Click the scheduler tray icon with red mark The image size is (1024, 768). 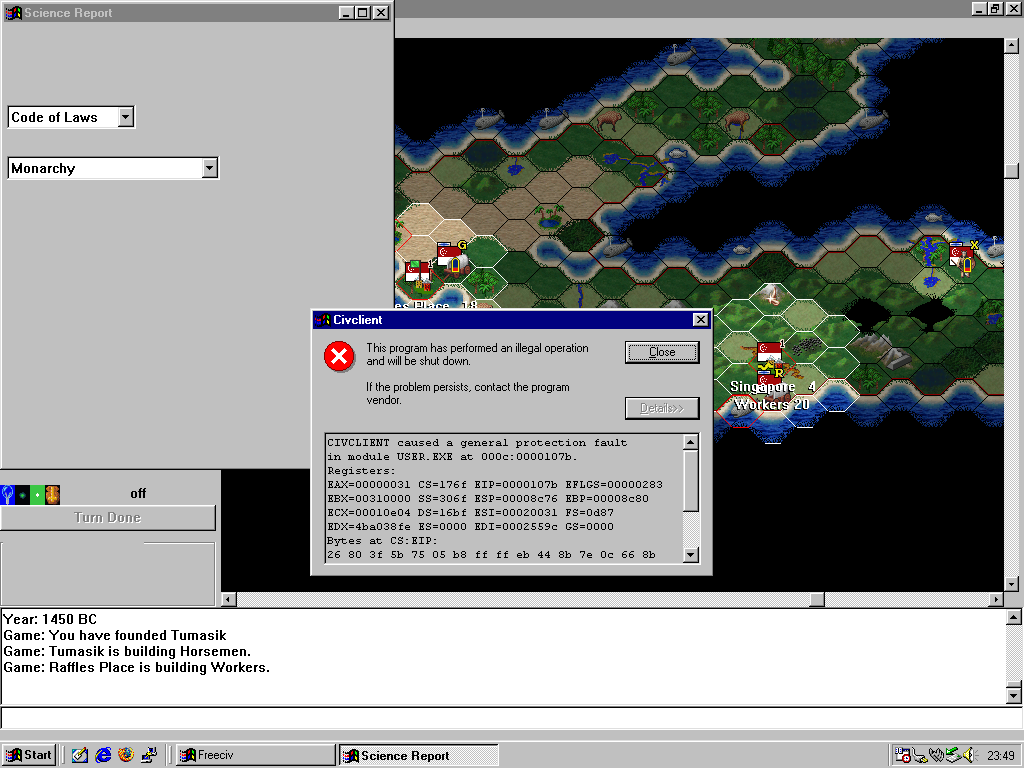click(903, 755)
